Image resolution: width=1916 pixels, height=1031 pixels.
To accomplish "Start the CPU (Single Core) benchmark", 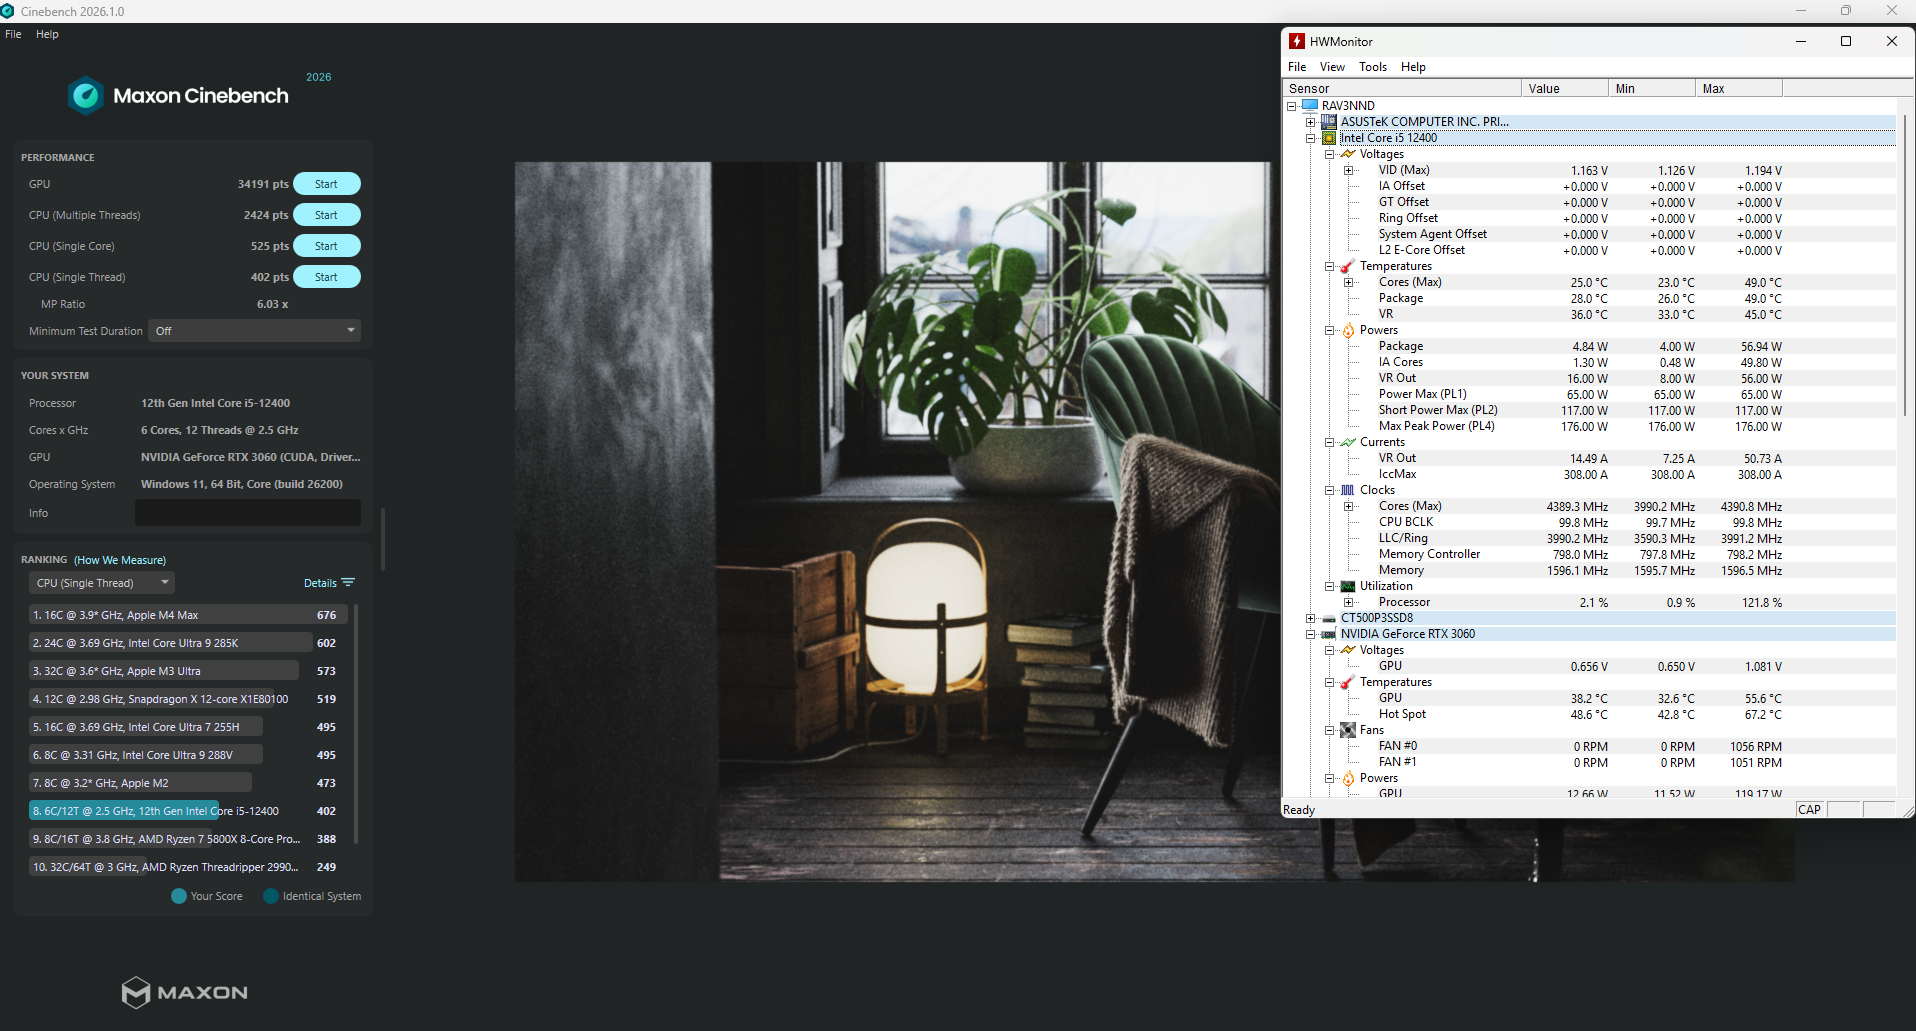I will coord(327,246).
